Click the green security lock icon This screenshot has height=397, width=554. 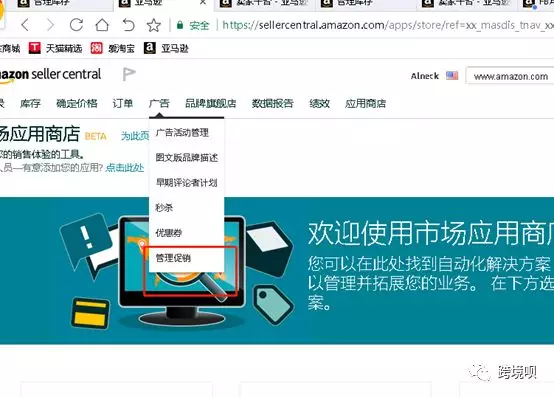[180, 25]
